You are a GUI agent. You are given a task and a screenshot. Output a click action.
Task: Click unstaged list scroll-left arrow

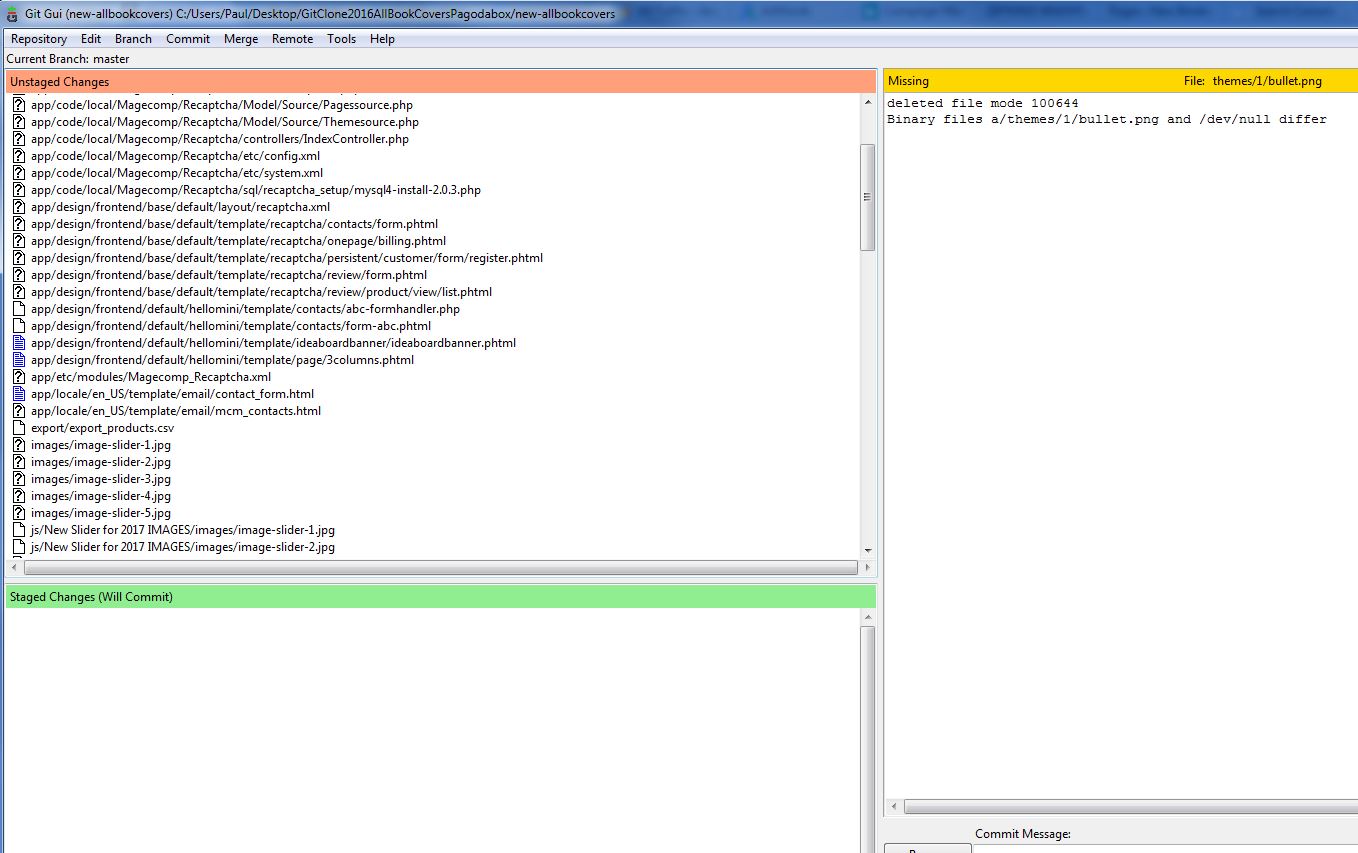pyautogui.click(x=13, y=568)
